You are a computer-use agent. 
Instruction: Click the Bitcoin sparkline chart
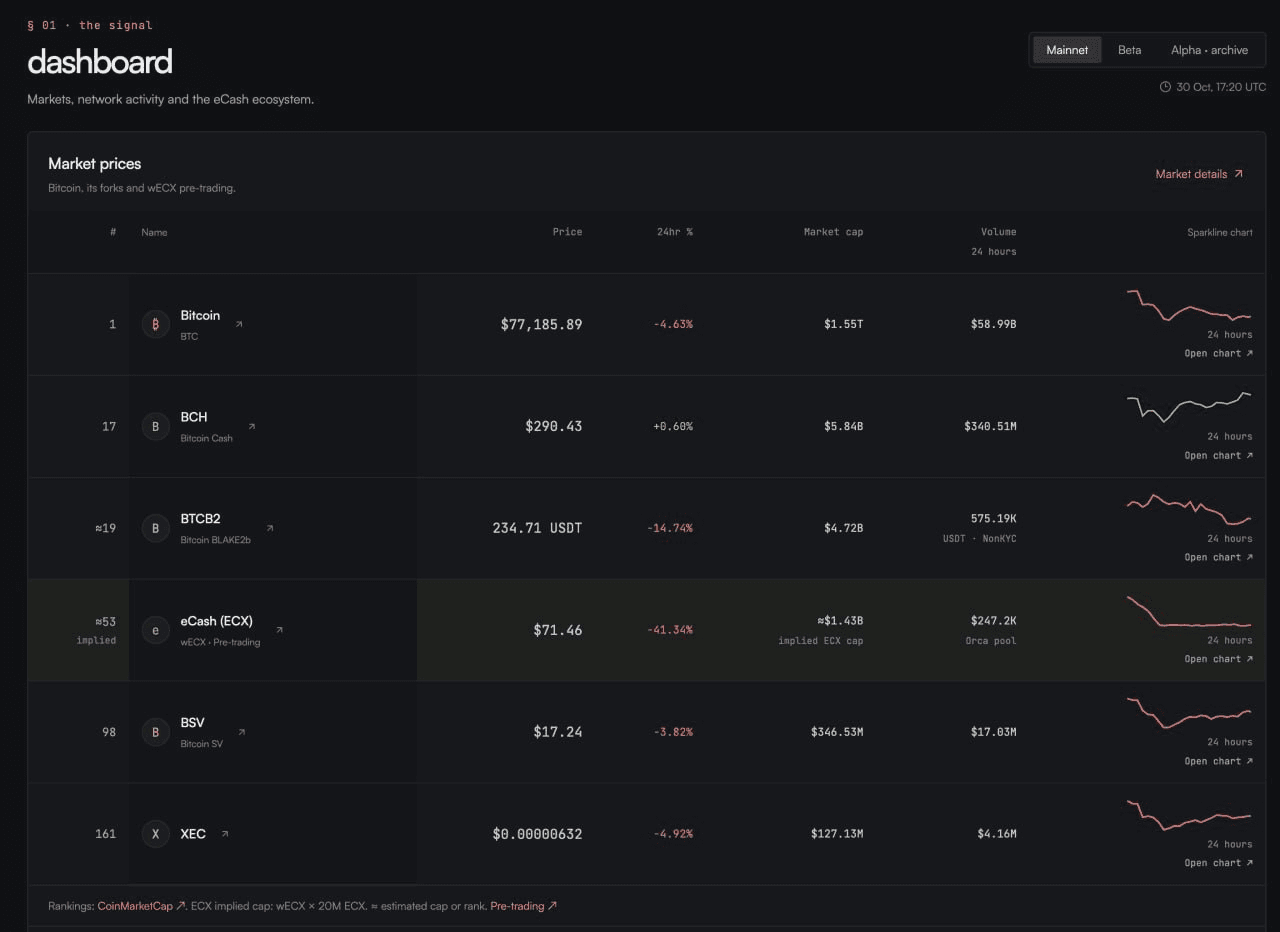(x=1189, y=305)
